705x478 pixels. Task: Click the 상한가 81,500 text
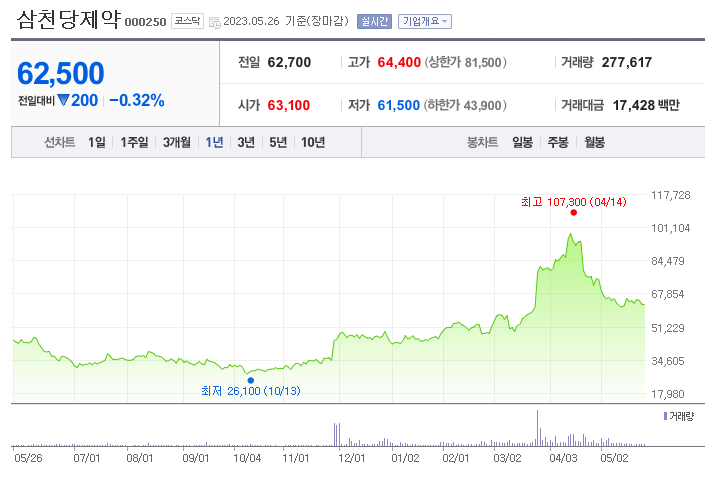tap(465, 62)
